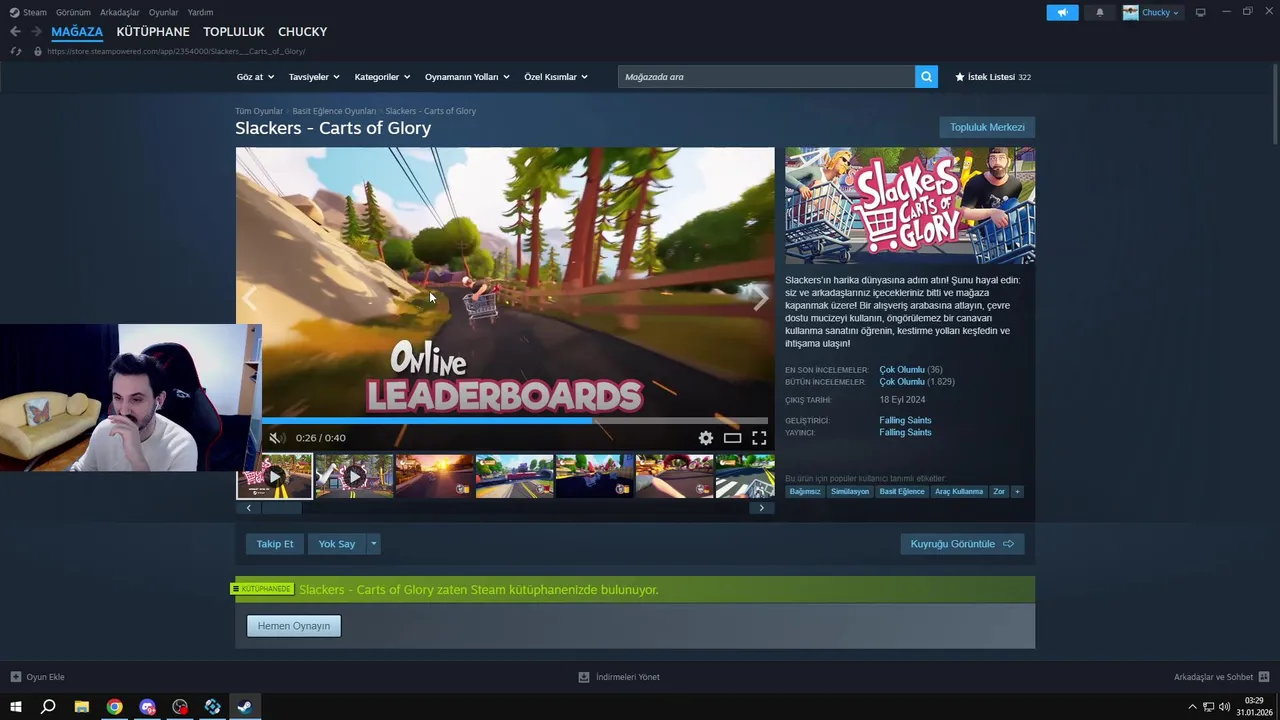1280x720 pixels.
Task: Show hidden system tray icons
Action: coord(1192,707)
